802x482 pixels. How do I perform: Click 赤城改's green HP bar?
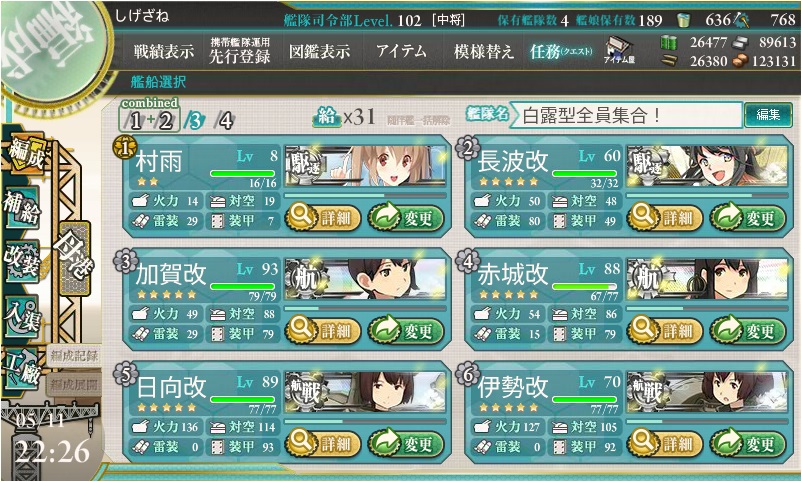pos(584,287)
